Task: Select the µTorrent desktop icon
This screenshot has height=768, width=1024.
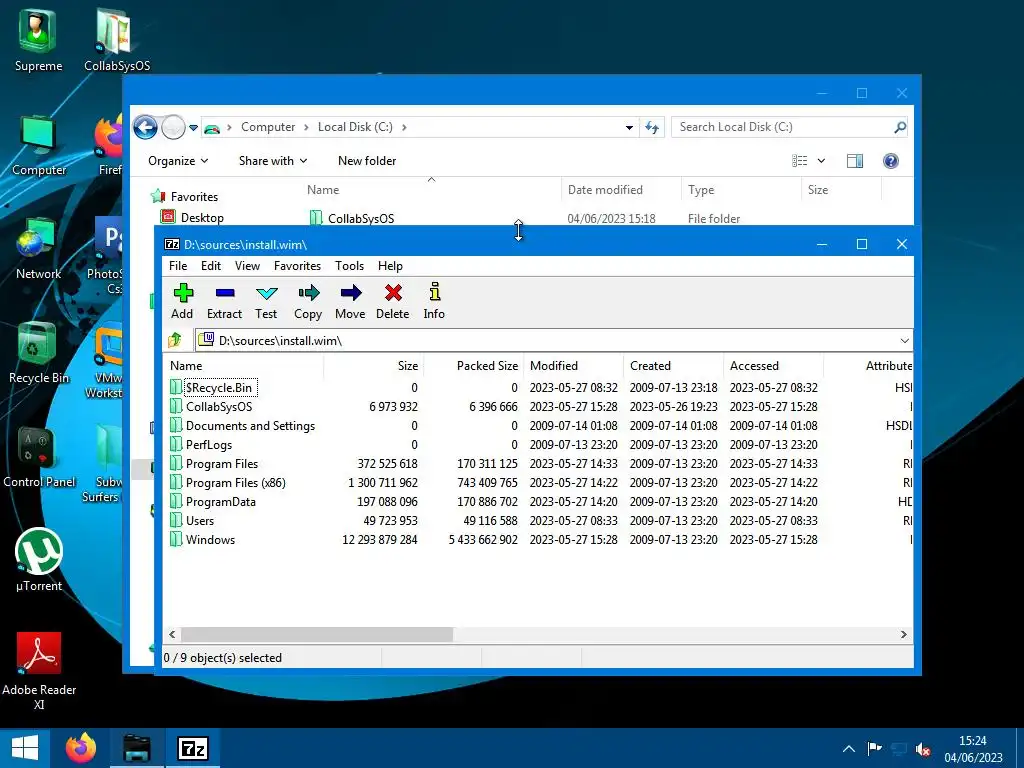Action: (x=39, y=560)
